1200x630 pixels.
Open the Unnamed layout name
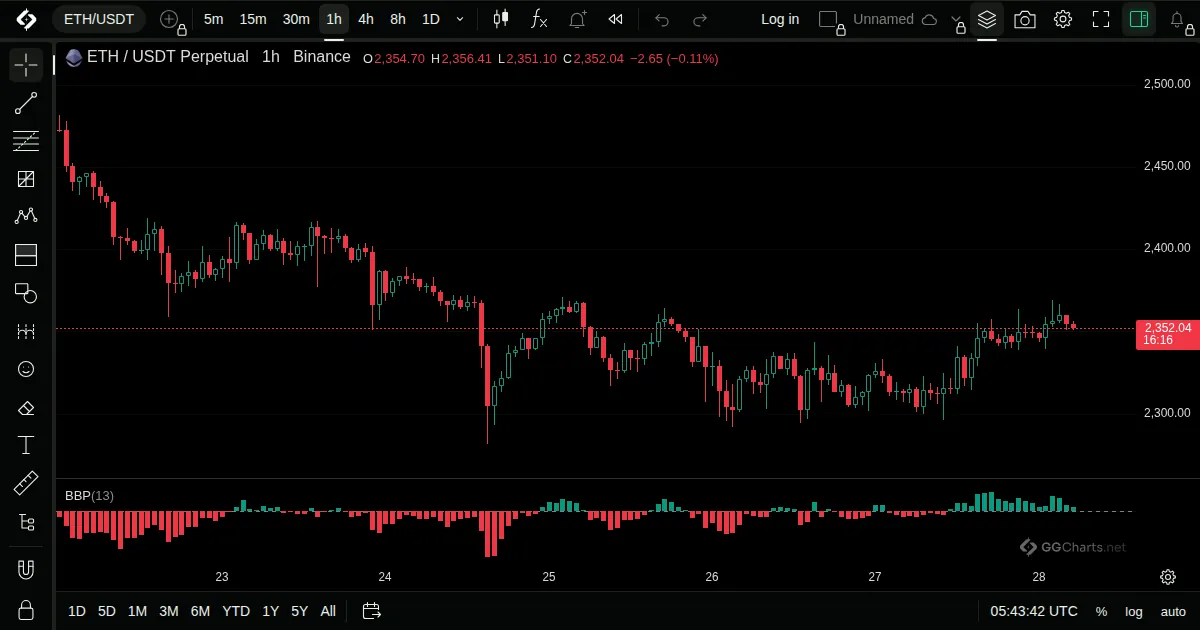[x=883, y=19]
